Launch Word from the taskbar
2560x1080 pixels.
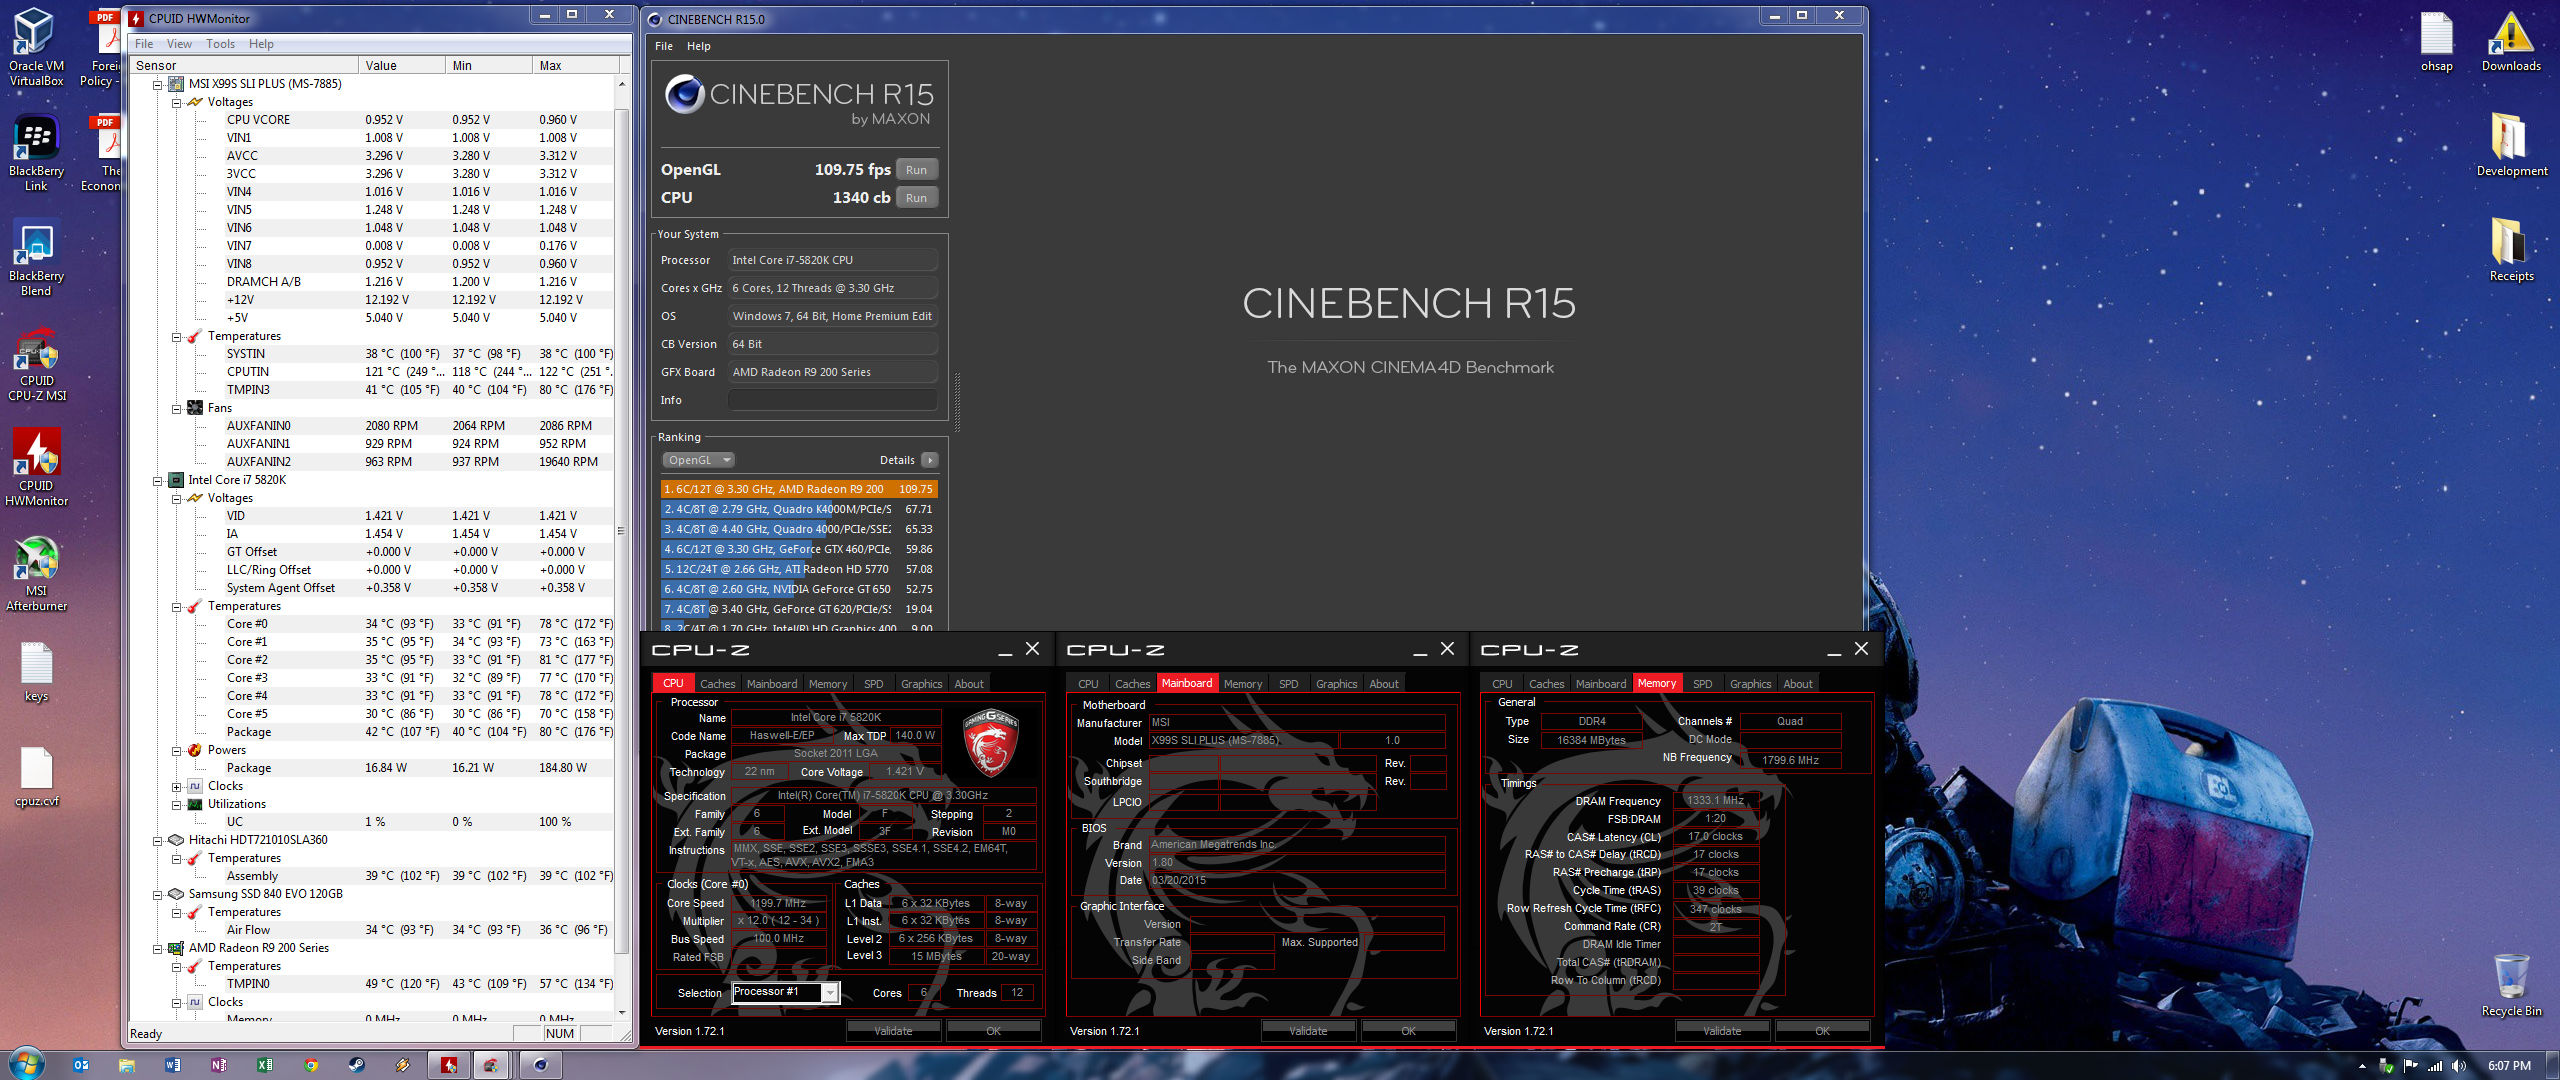[173, 1065]
